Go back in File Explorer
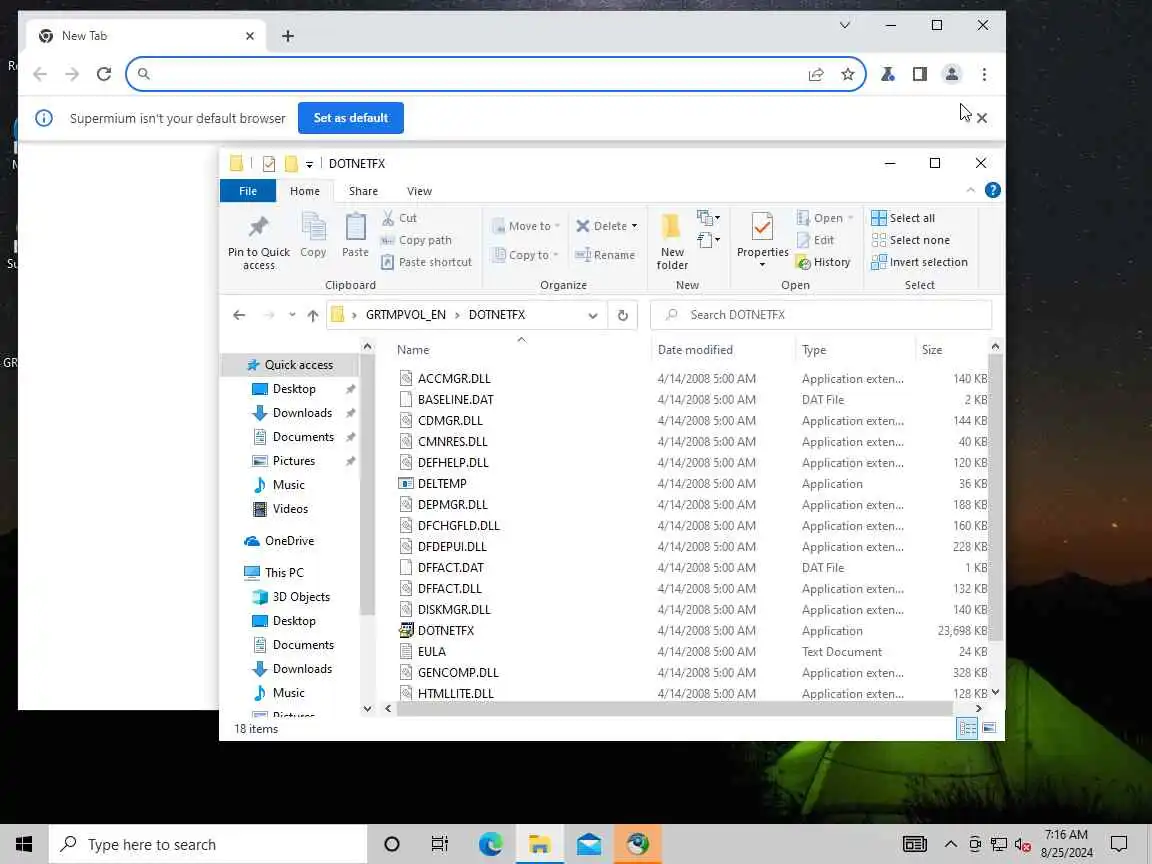Viewport: 1152px width, 864px height. pos(239,315)
